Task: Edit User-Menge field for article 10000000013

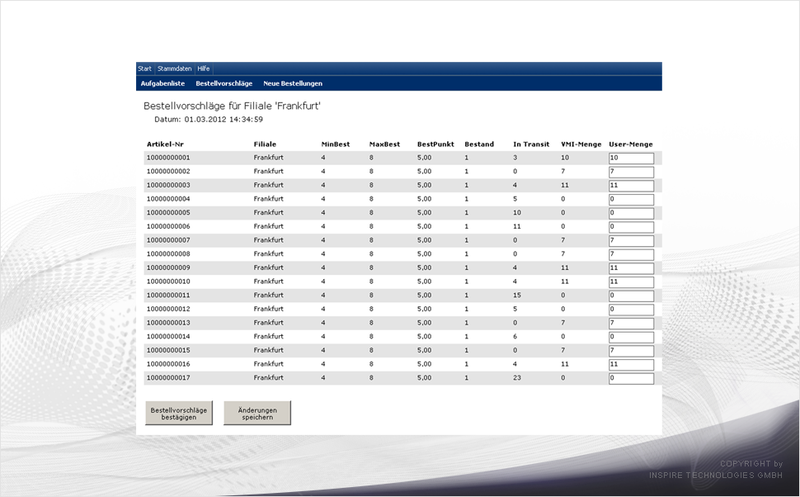Action: click(631, 324)
